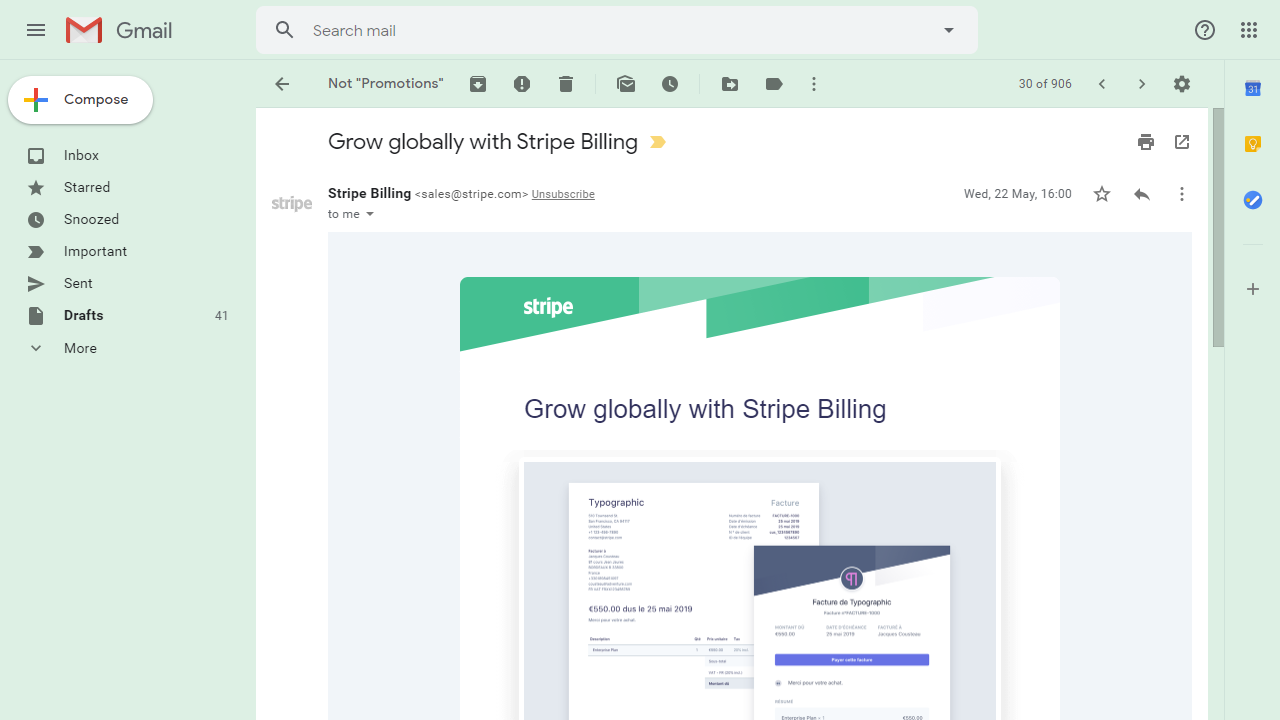Click the invoice preview image
This screenshot has width=1280, height=720.
point(760,590)
